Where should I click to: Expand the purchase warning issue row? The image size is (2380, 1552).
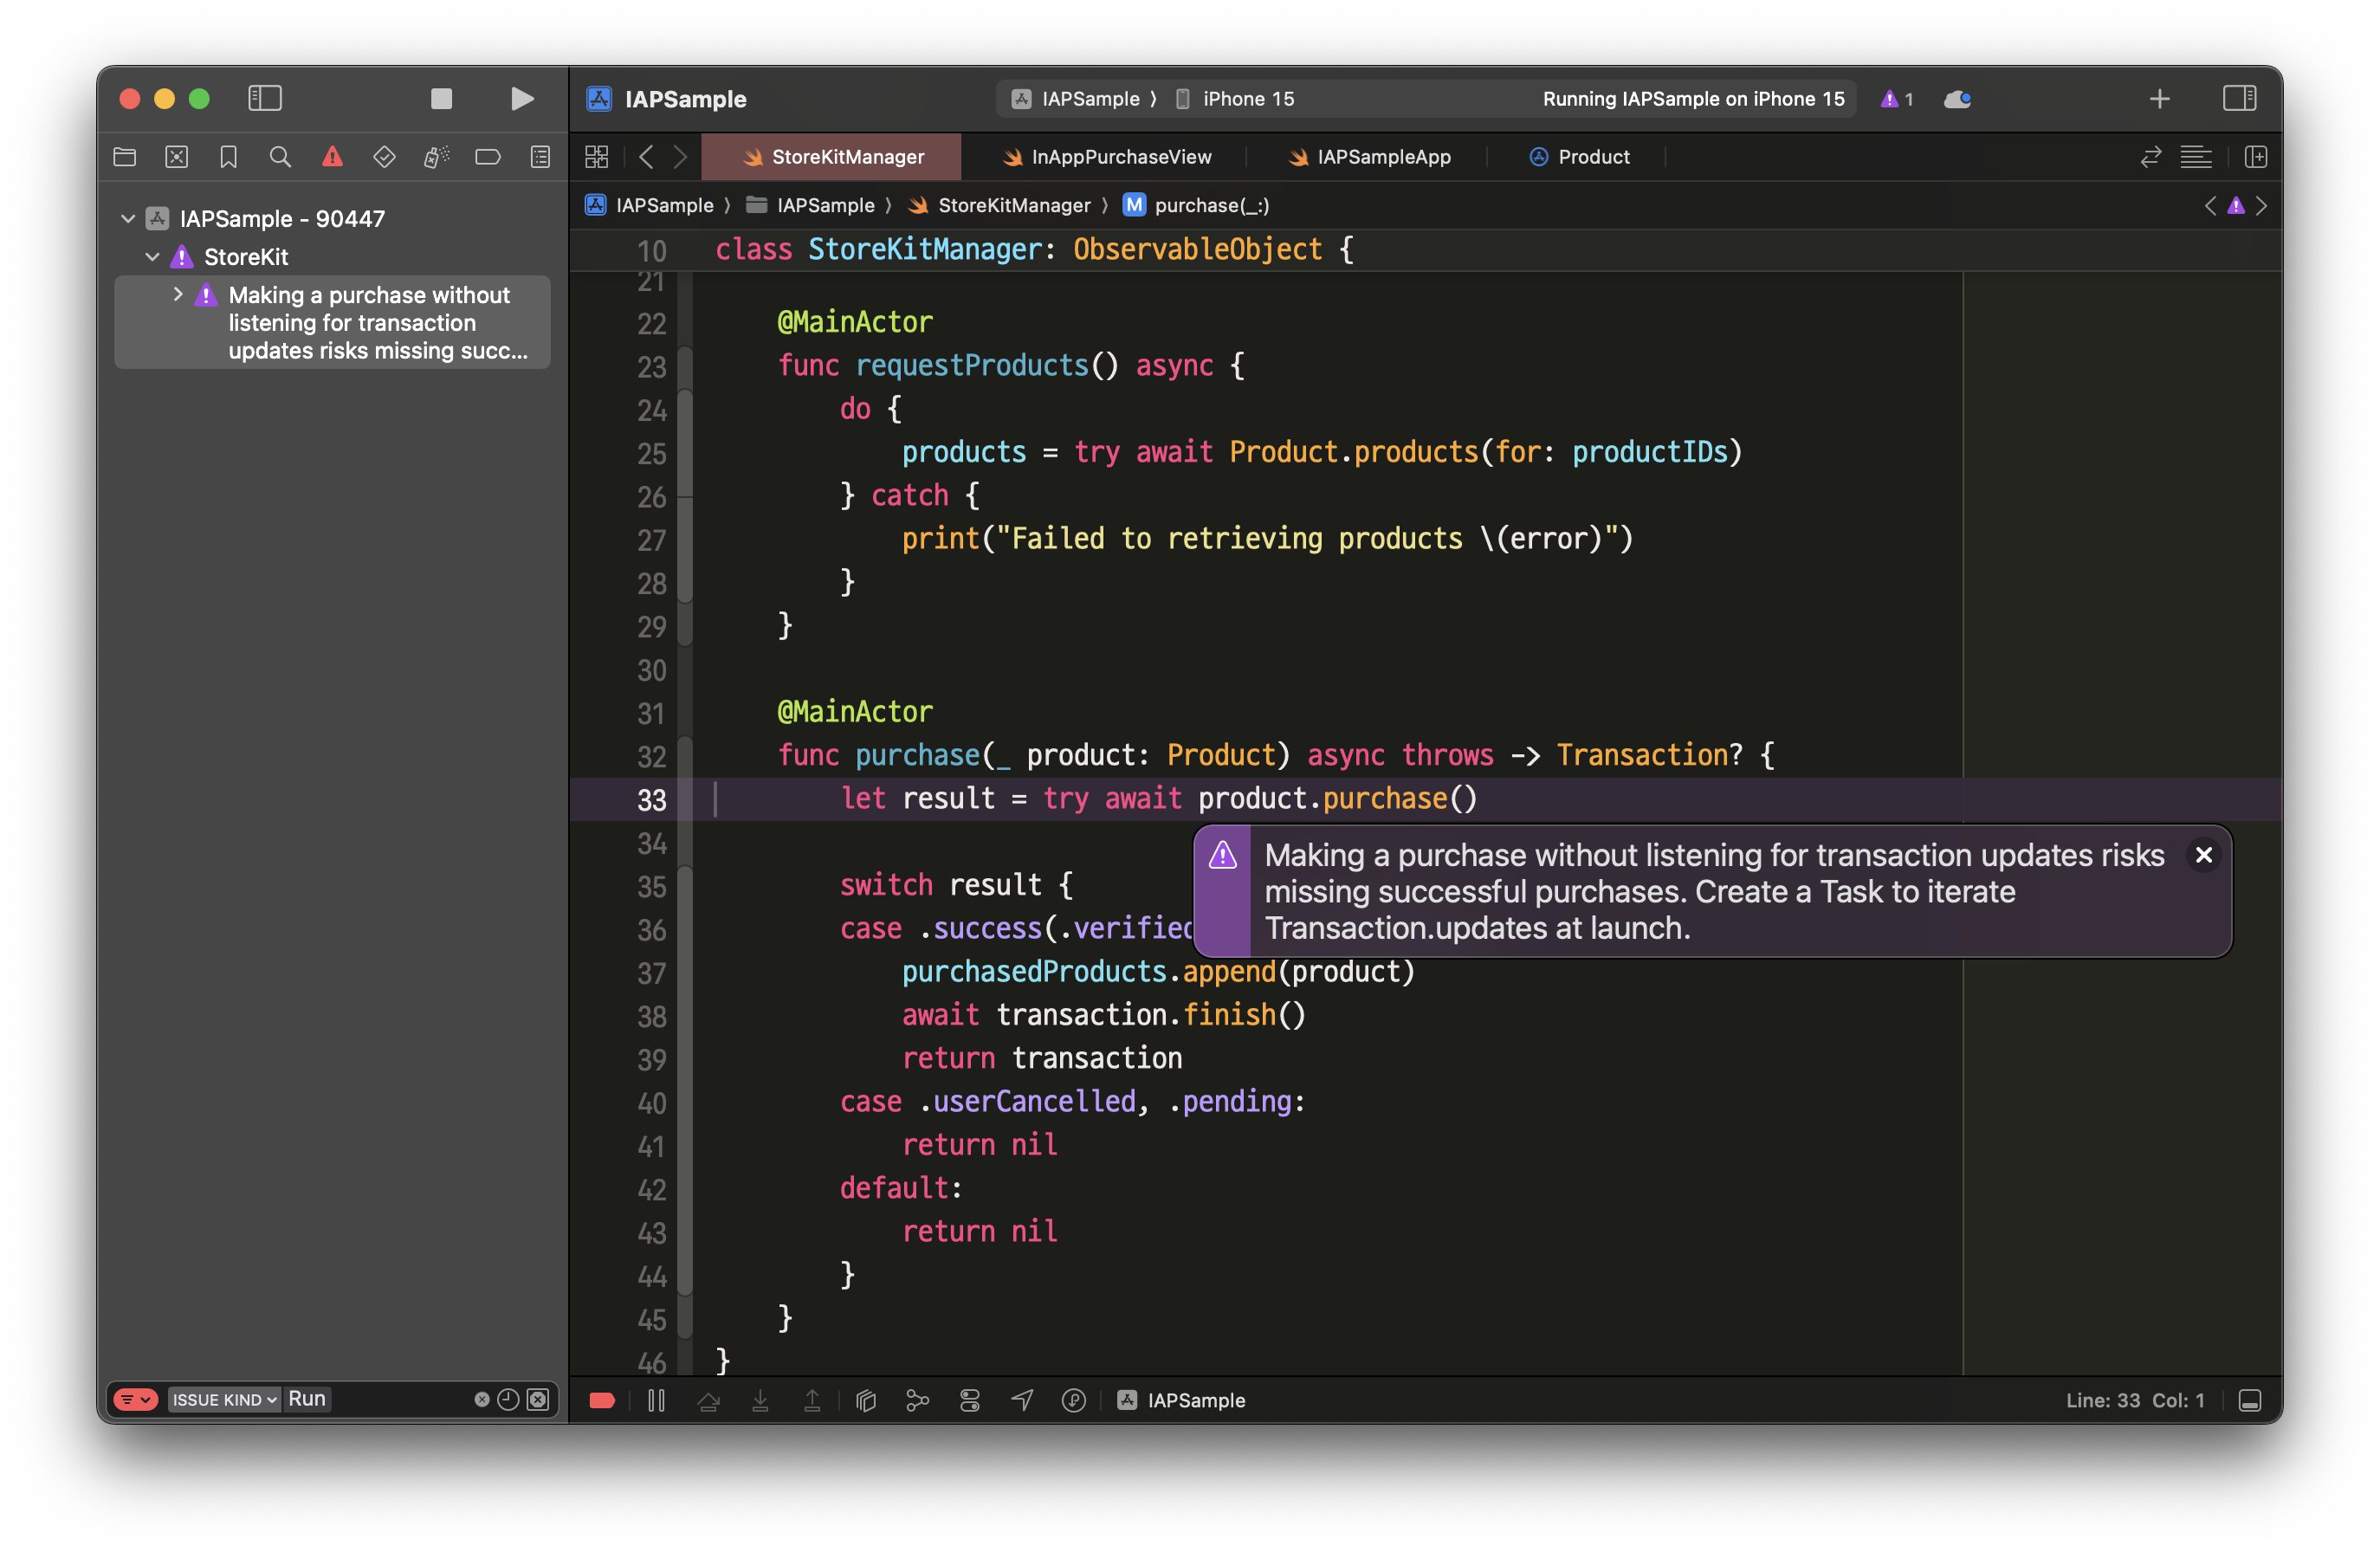tap(178, 294)
